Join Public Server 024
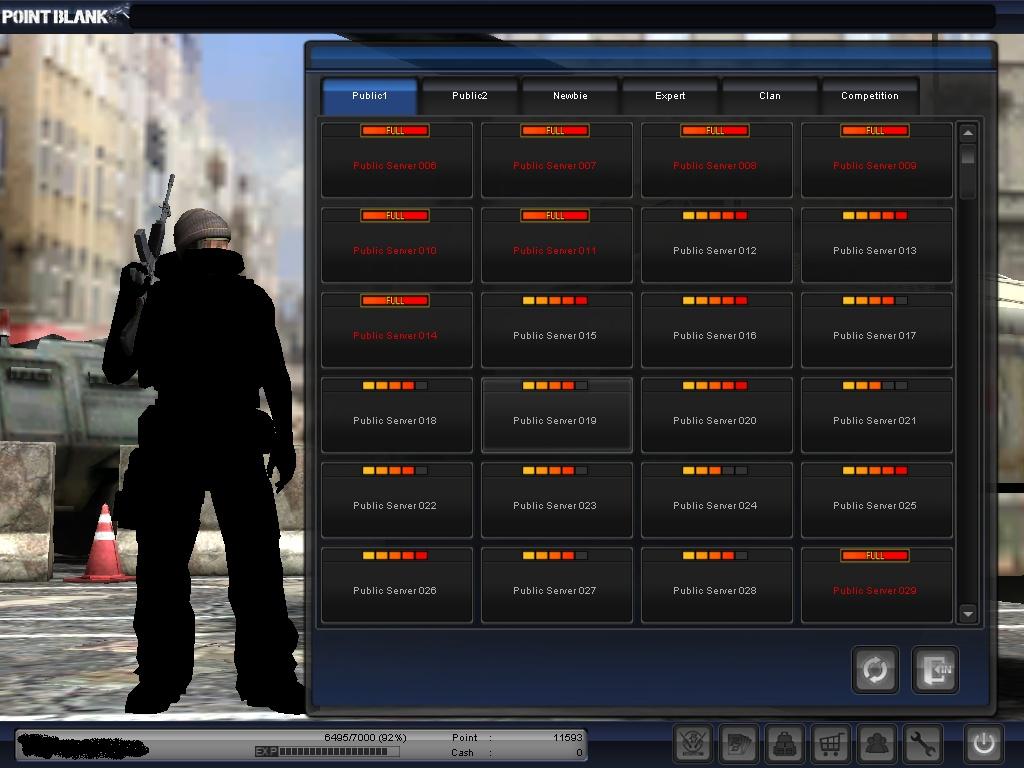The height and width of the screenshot is (768, 1024). (x=716, y=500)
